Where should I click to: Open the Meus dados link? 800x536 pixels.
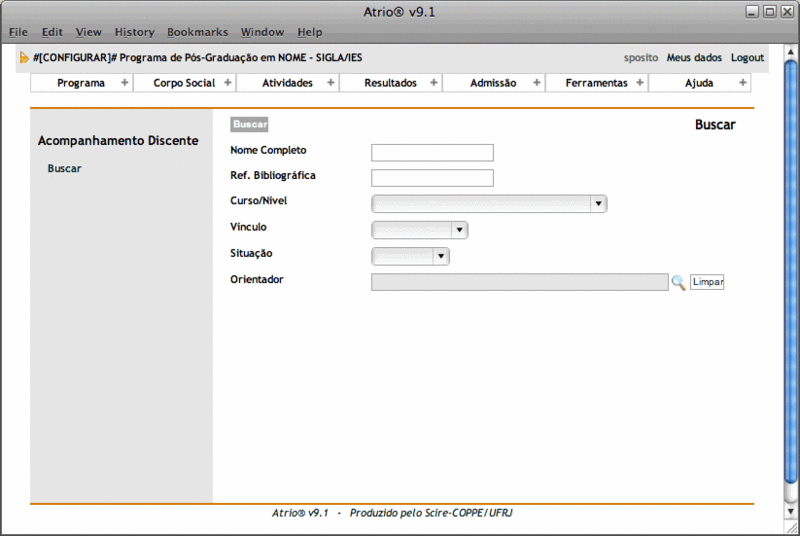click(694, 58)
